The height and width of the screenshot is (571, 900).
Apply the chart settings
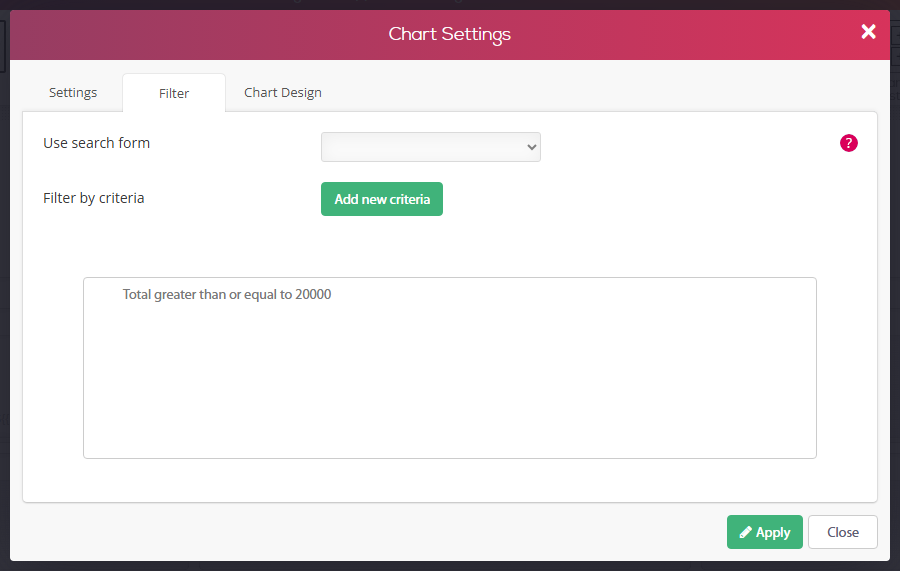(x=765, y=532)
